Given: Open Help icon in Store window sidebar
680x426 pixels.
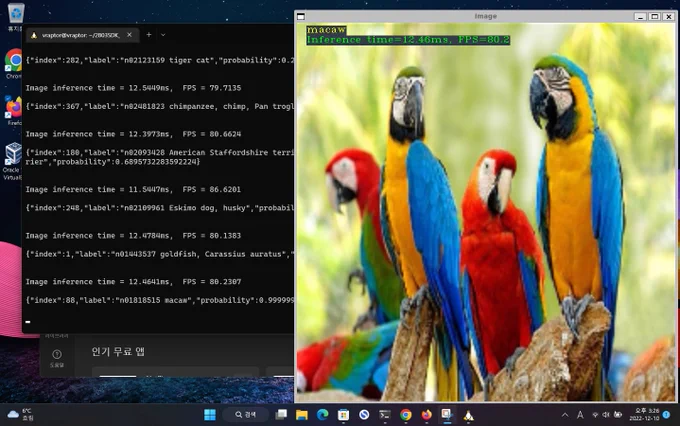Looking at the screenshot, I should click(57, 358).
